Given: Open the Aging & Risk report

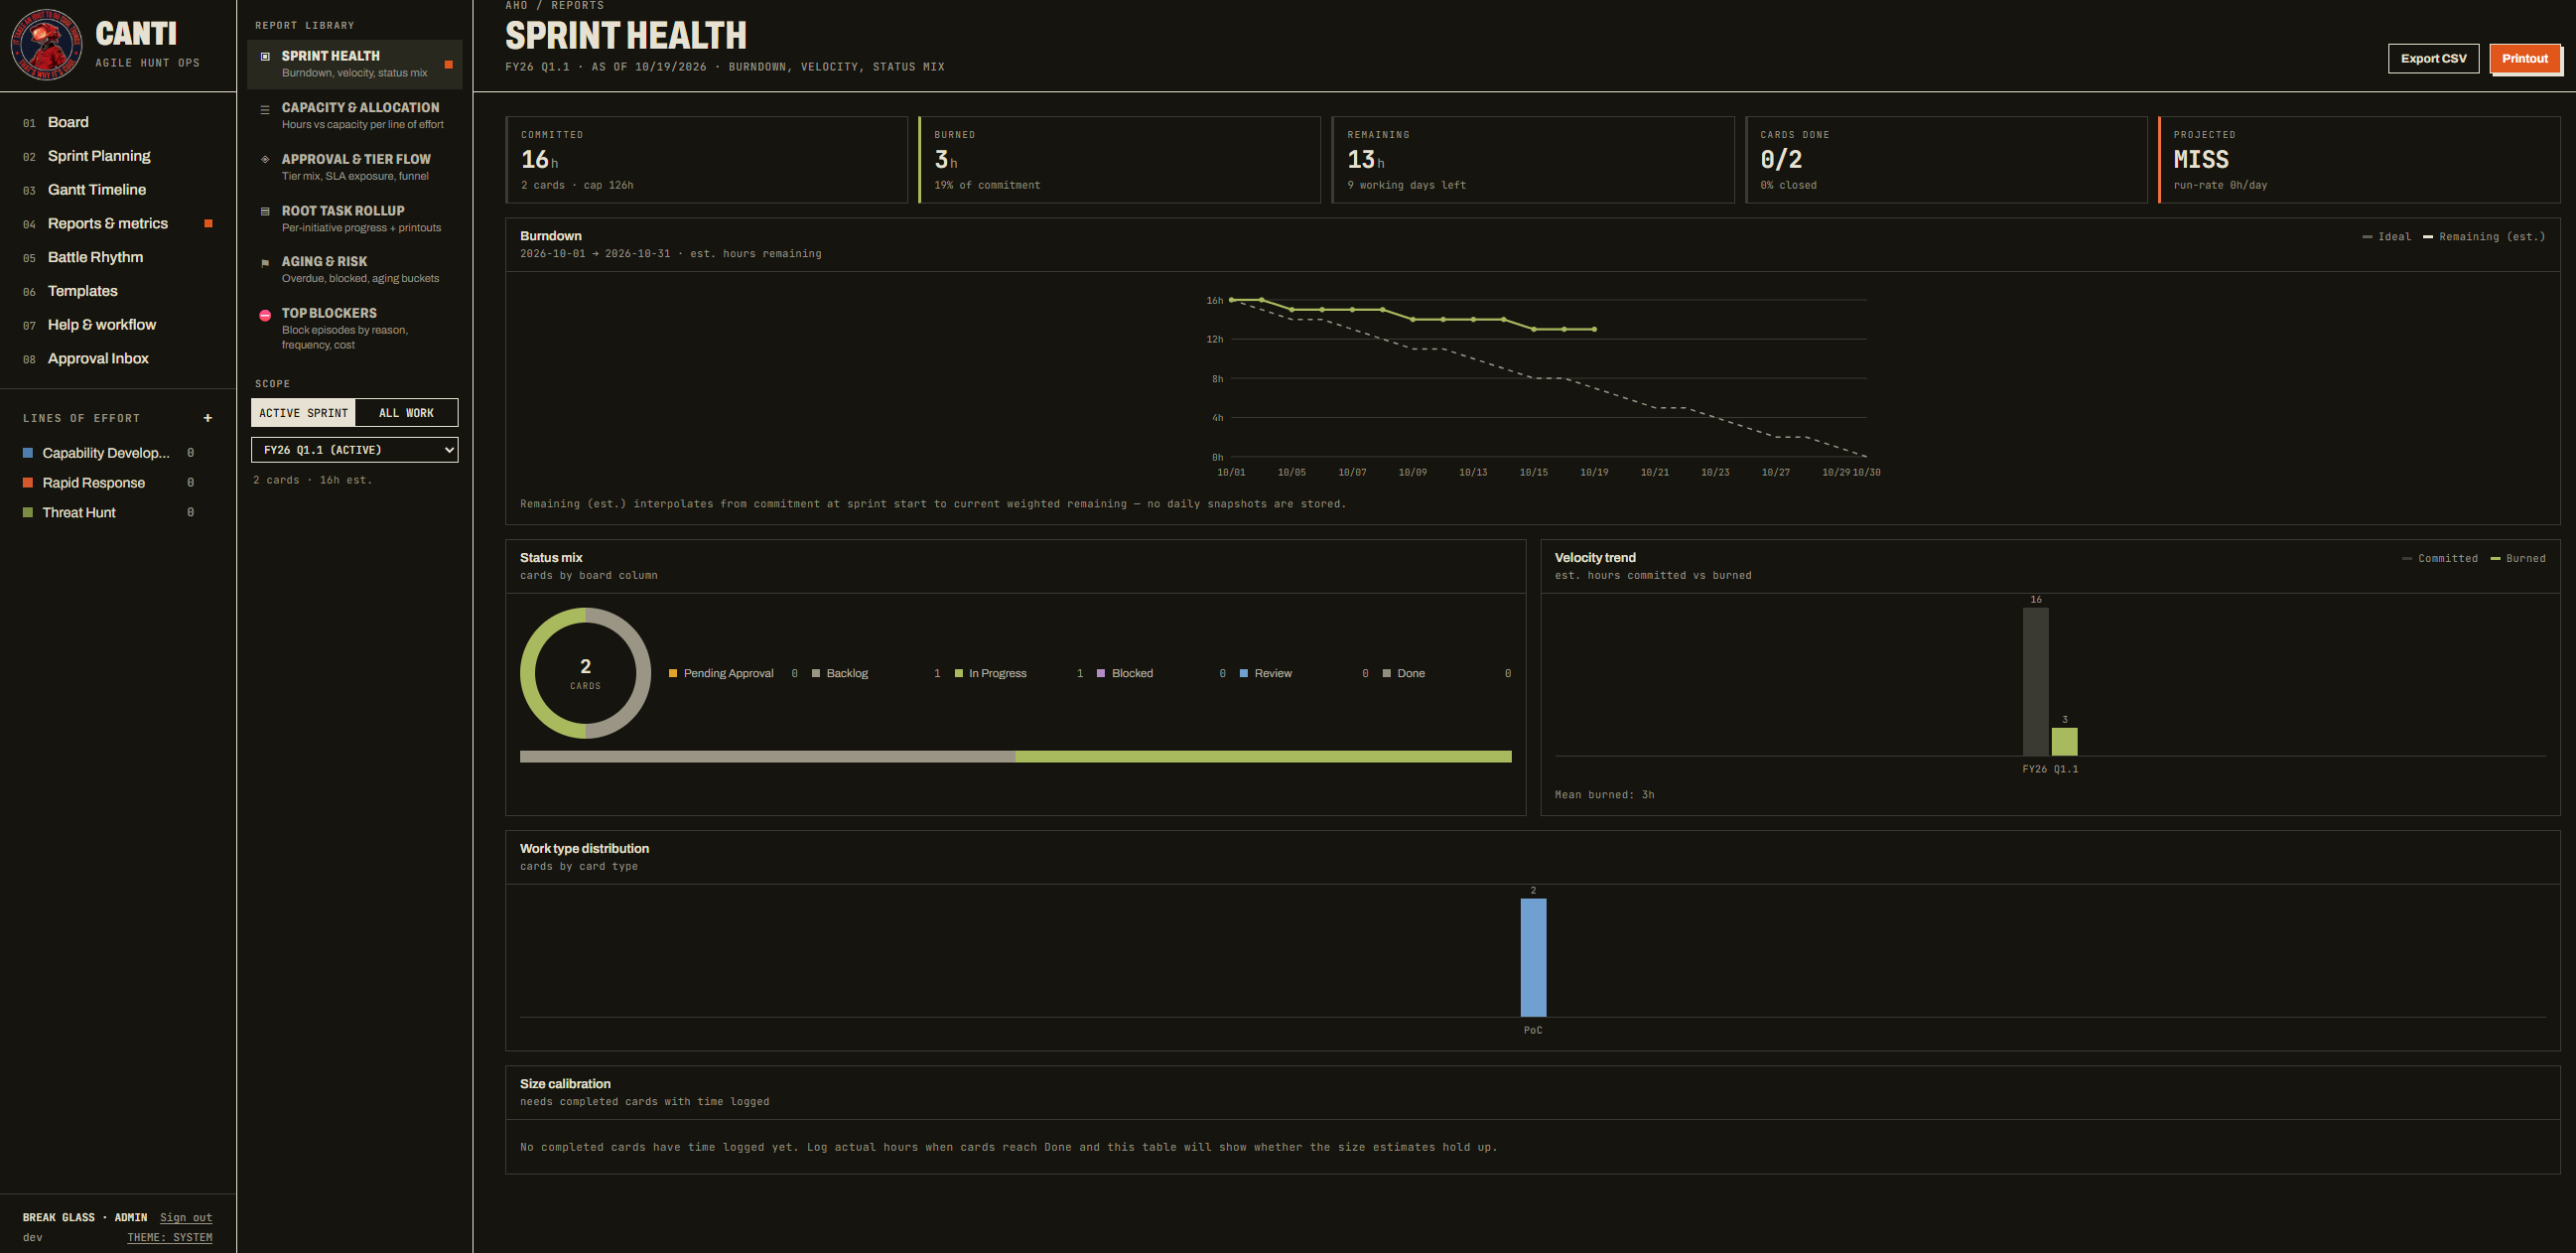Looking at the screenshot, I should [x=355, y=270].
